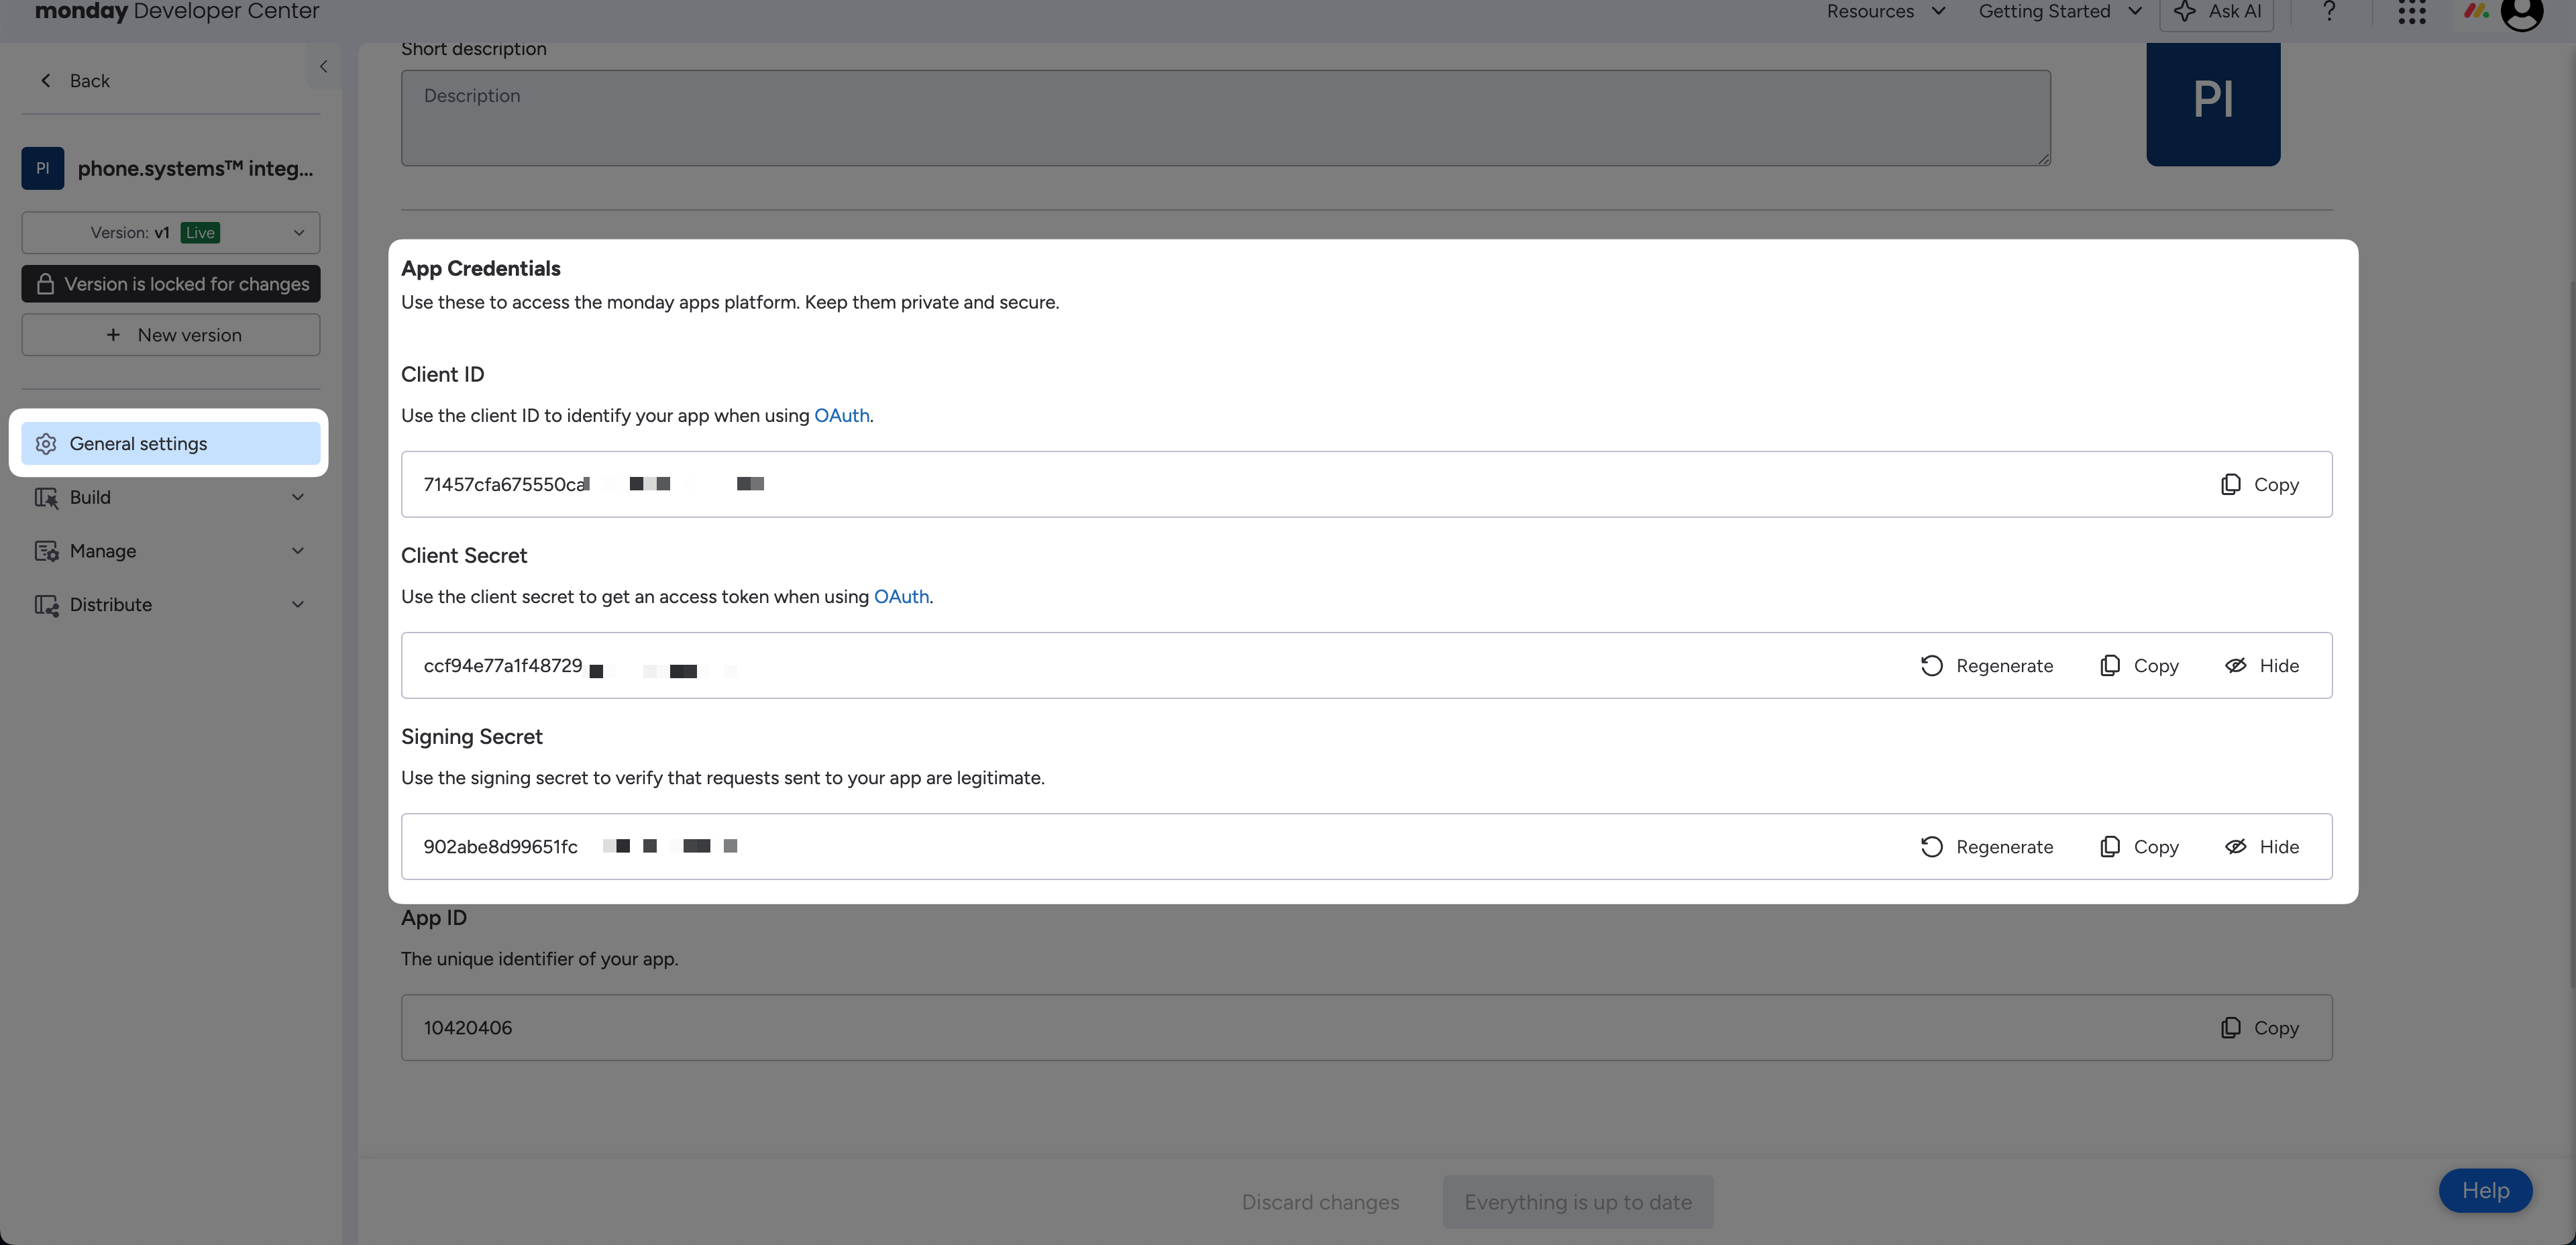
Task: Open the Getting Started dropdown
Action: [x=2060, y=12]
